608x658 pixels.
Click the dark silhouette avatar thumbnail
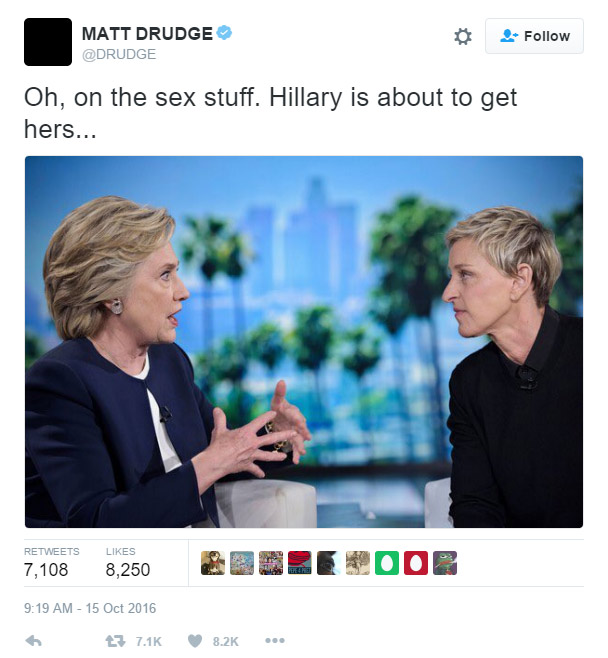[329, 563]
